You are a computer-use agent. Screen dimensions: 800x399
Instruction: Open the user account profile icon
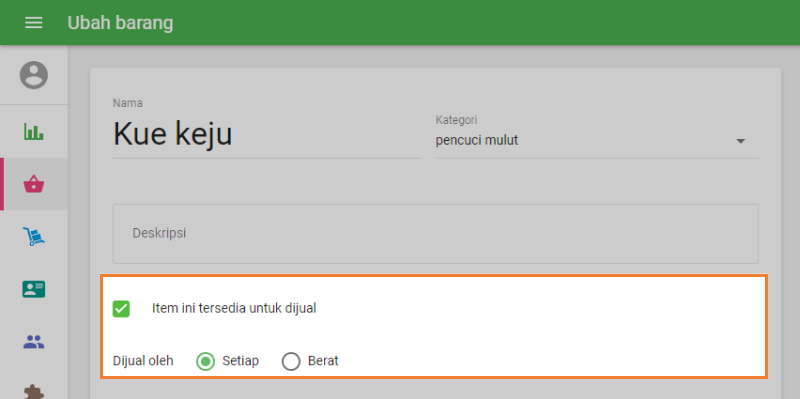(x=34, y=75)
